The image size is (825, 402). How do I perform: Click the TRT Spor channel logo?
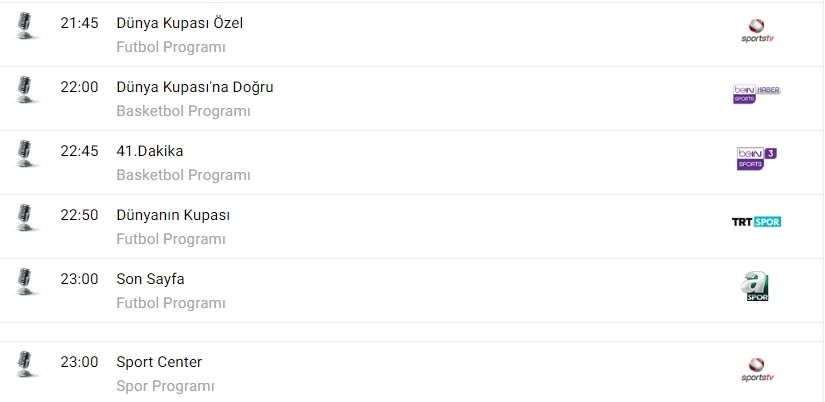click(x=757, y=221)
